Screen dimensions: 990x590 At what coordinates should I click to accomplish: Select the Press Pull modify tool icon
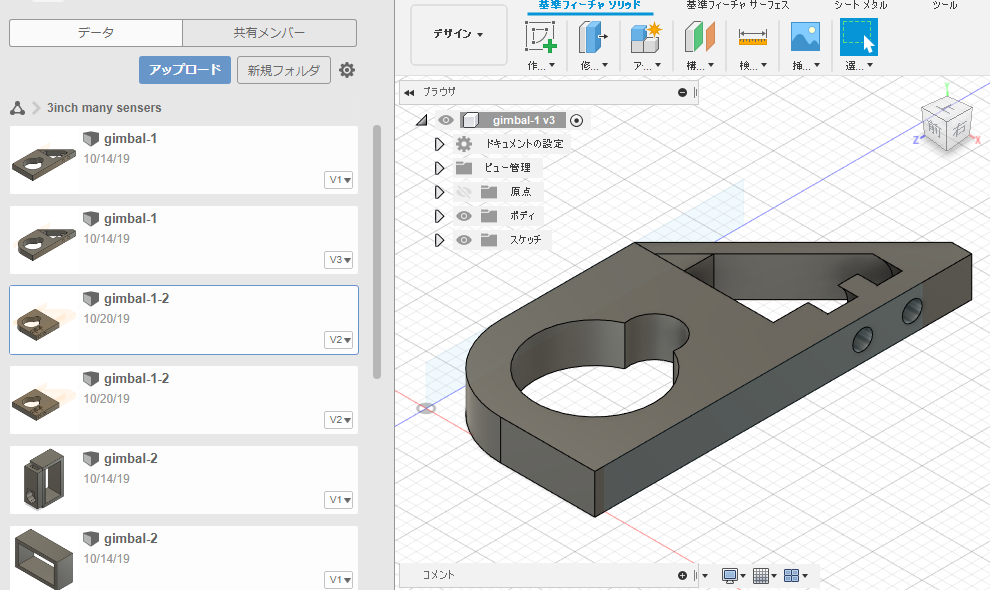pos(593,37)
